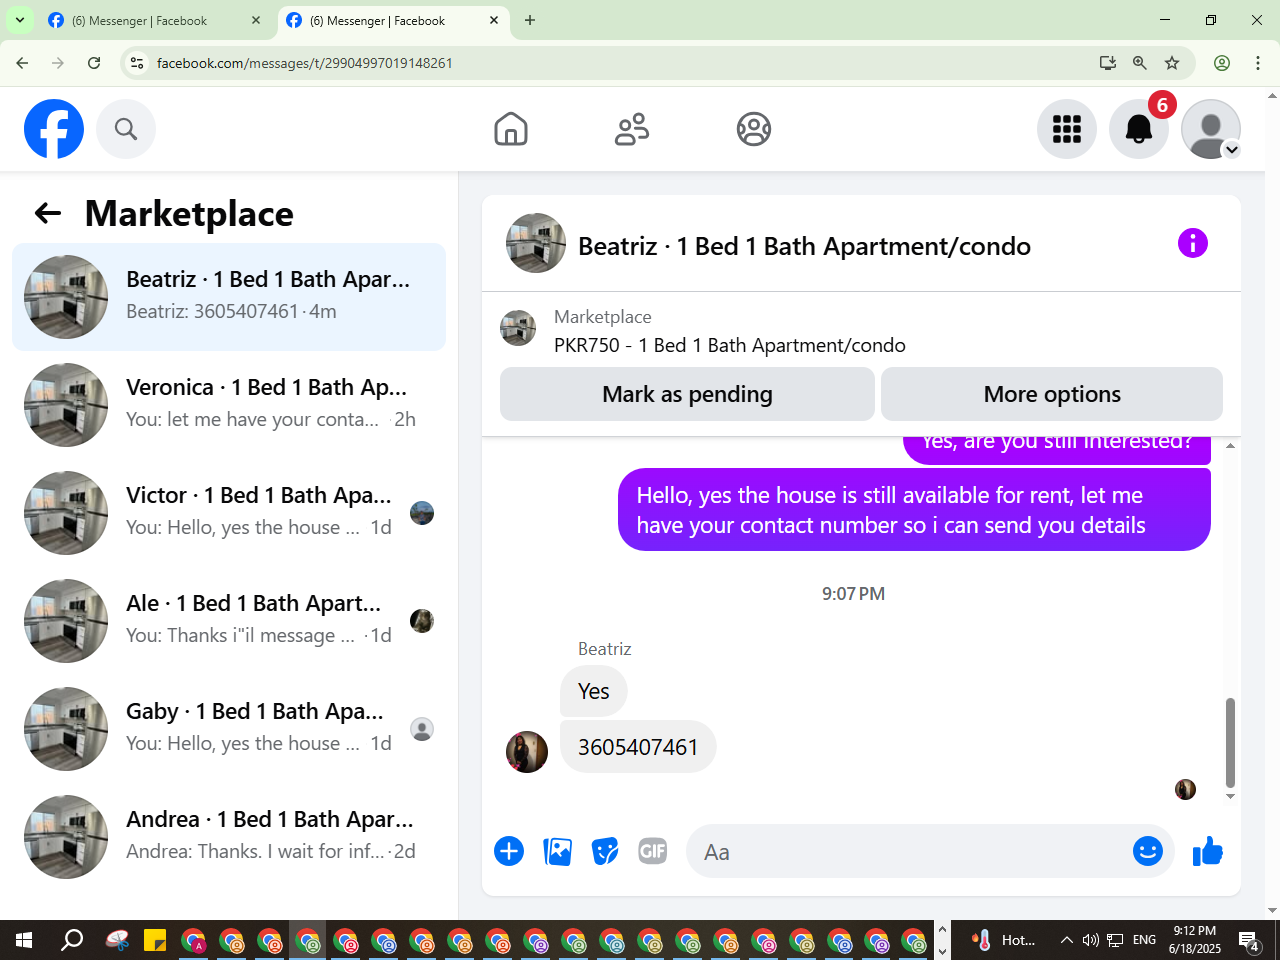Select the 3605407461 message bubble
Image resolution: width=1280 pixels, height=960 pixels.
pos(638,747)
